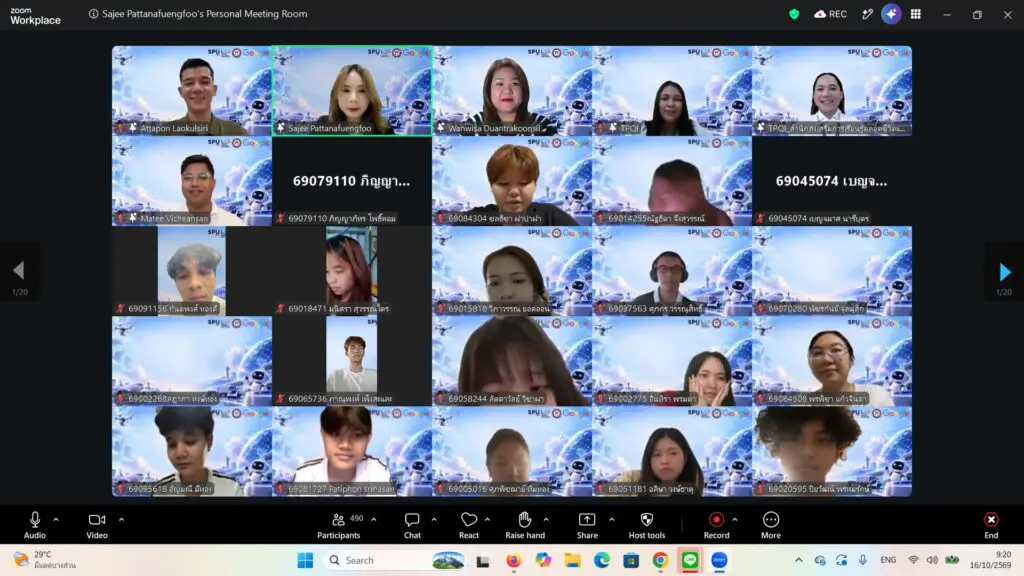Open File Explorer from the taskbar
The image size is (1024, 576).
[x=572, y=560]
